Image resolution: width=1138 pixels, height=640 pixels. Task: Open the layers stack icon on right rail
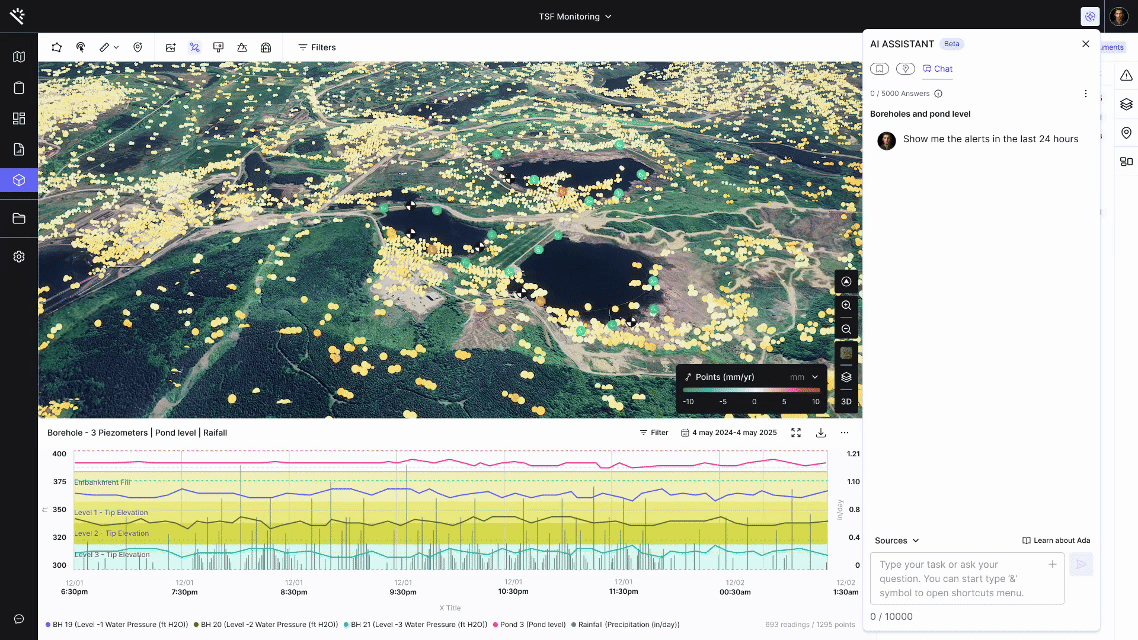1126,104
